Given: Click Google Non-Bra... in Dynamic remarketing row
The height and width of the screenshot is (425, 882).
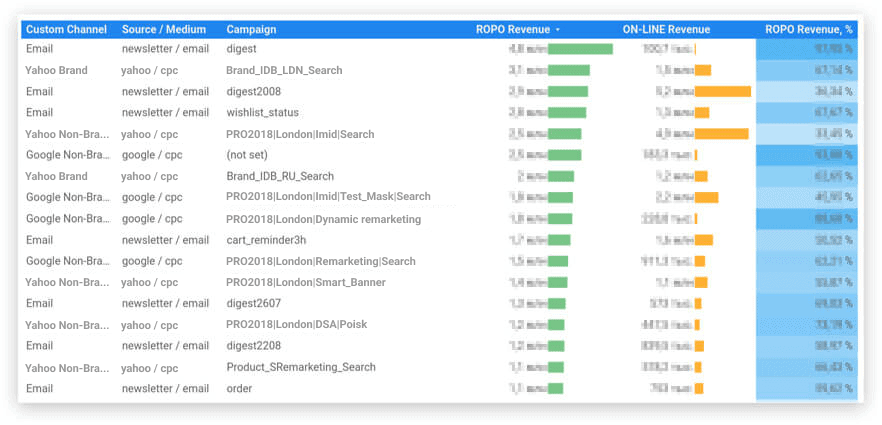Looking at the screenshot, I should pos(67,219).
